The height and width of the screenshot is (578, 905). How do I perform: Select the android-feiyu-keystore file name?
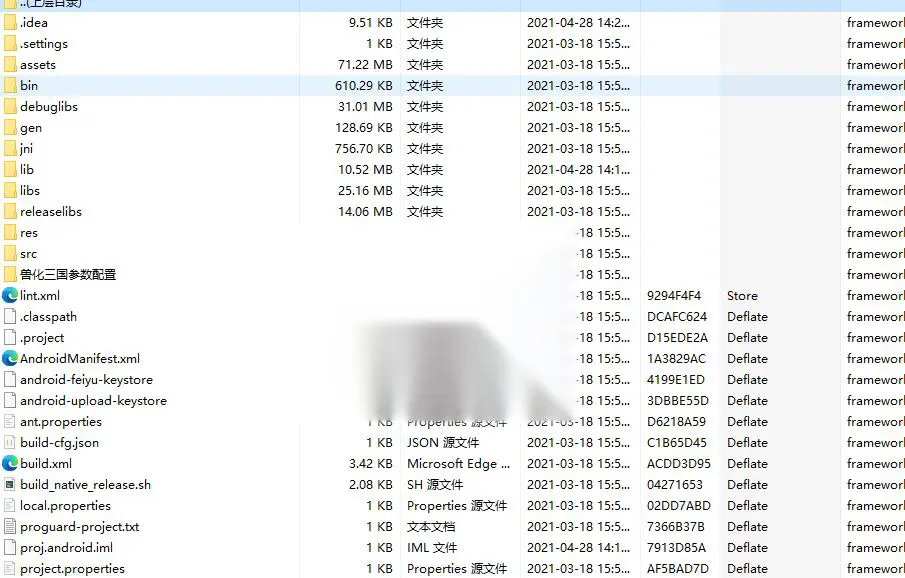87,380
